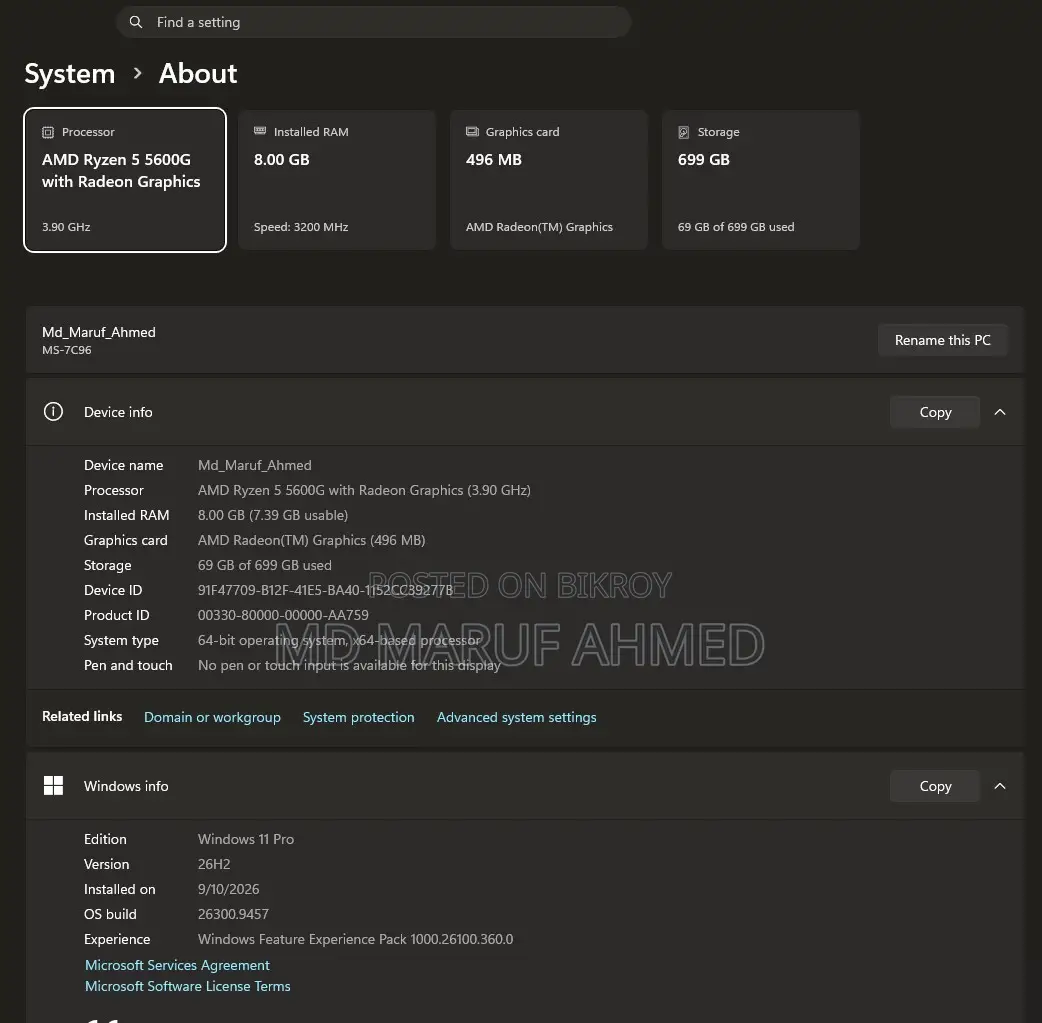Image resolution: width=1042 pixels, height=1023 pixels.
Task: Rename this PC
Action: (942, 340)
